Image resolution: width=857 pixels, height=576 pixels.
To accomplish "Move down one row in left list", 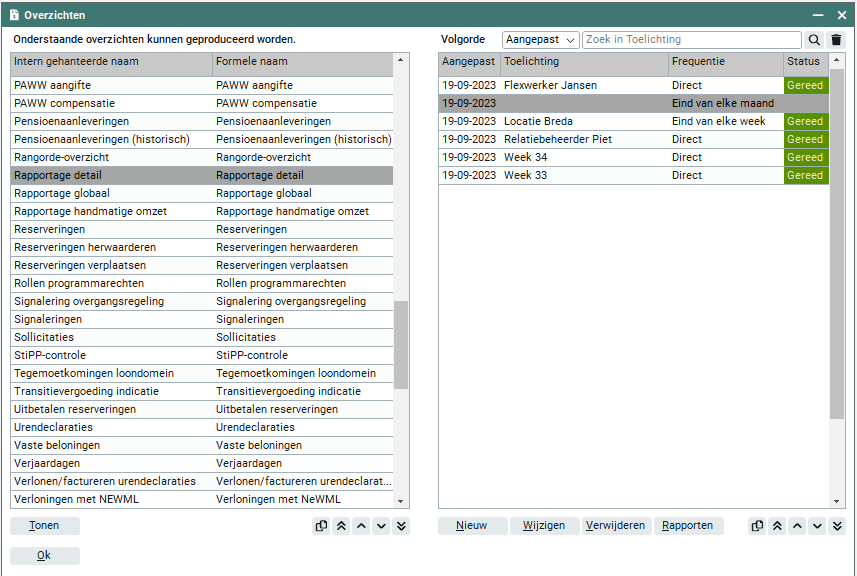I will pos(381,526).
